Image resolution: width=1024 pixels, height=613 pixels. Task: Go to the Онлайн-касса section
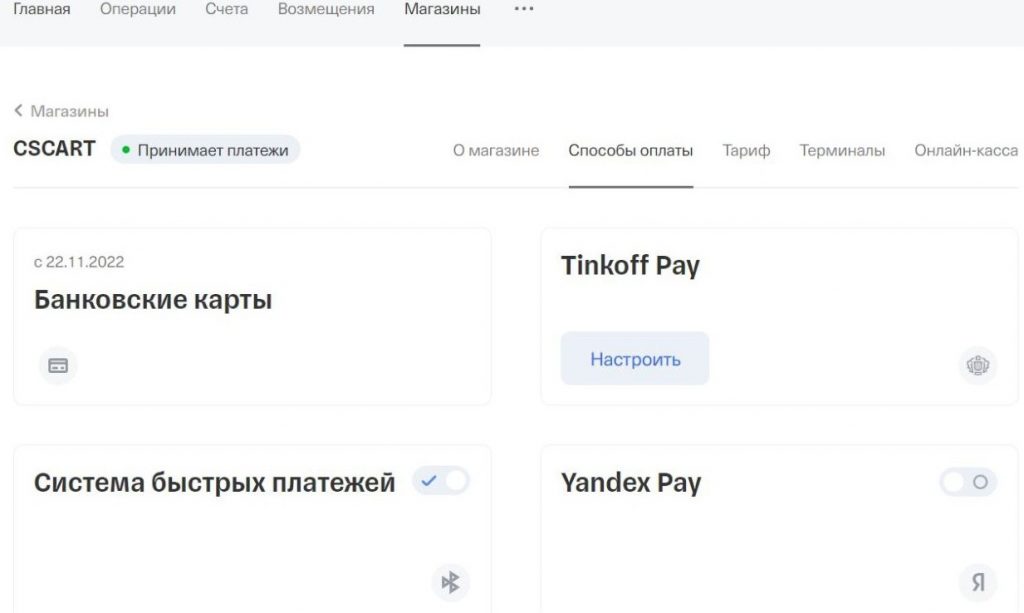tap(966, 151)
